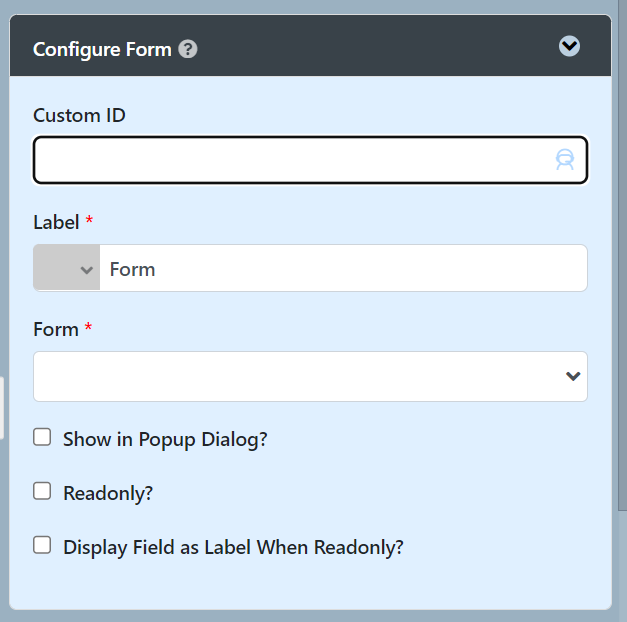Click the Form dropdown's chevron arrow
The width and height of the screenshot is (627, 622).
point(573,376)
